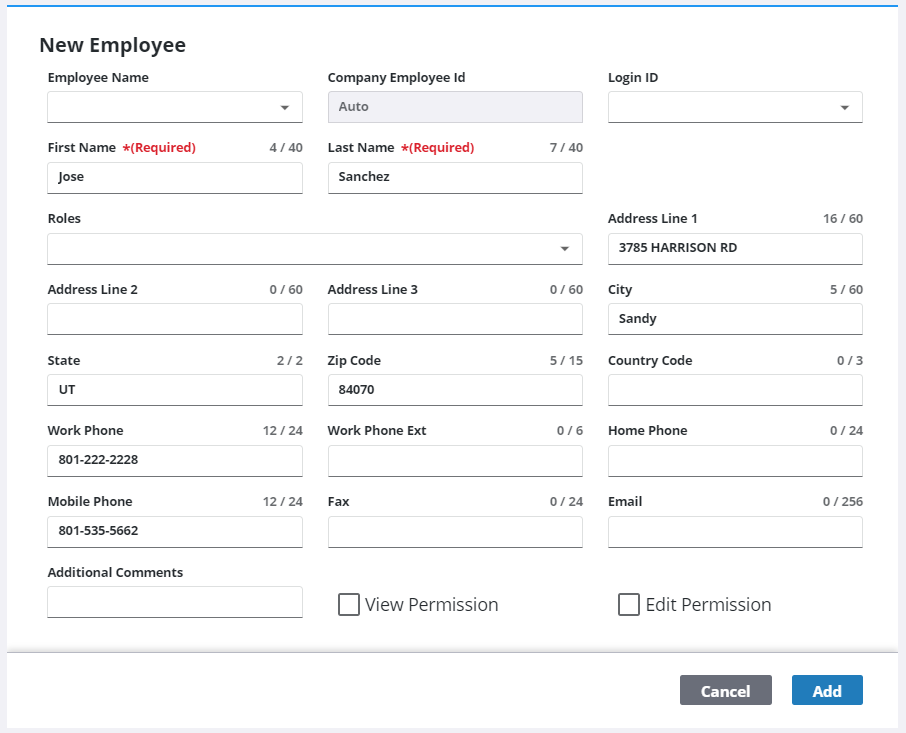
Task: Click the empty Email input field
Action: click(734, 532)
